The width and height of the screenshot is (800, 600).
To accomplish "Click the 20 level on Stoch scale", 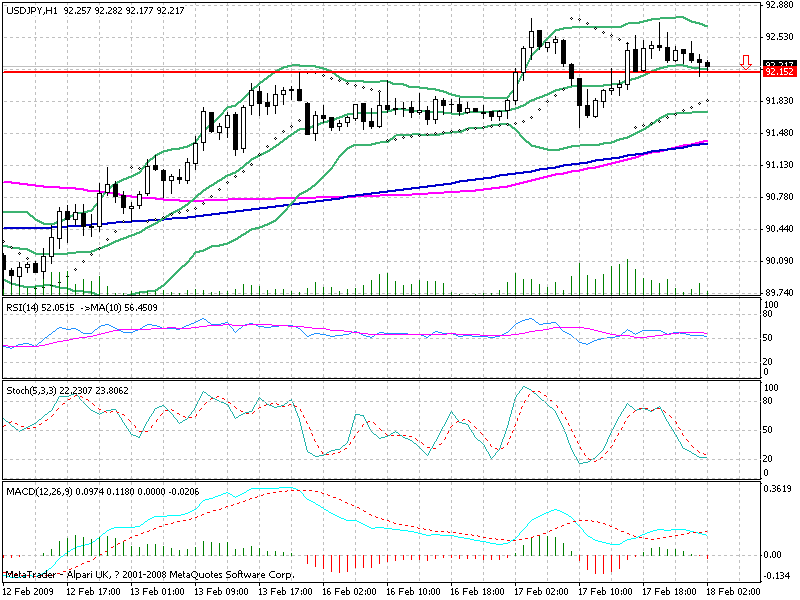I will tap(768, 459).
